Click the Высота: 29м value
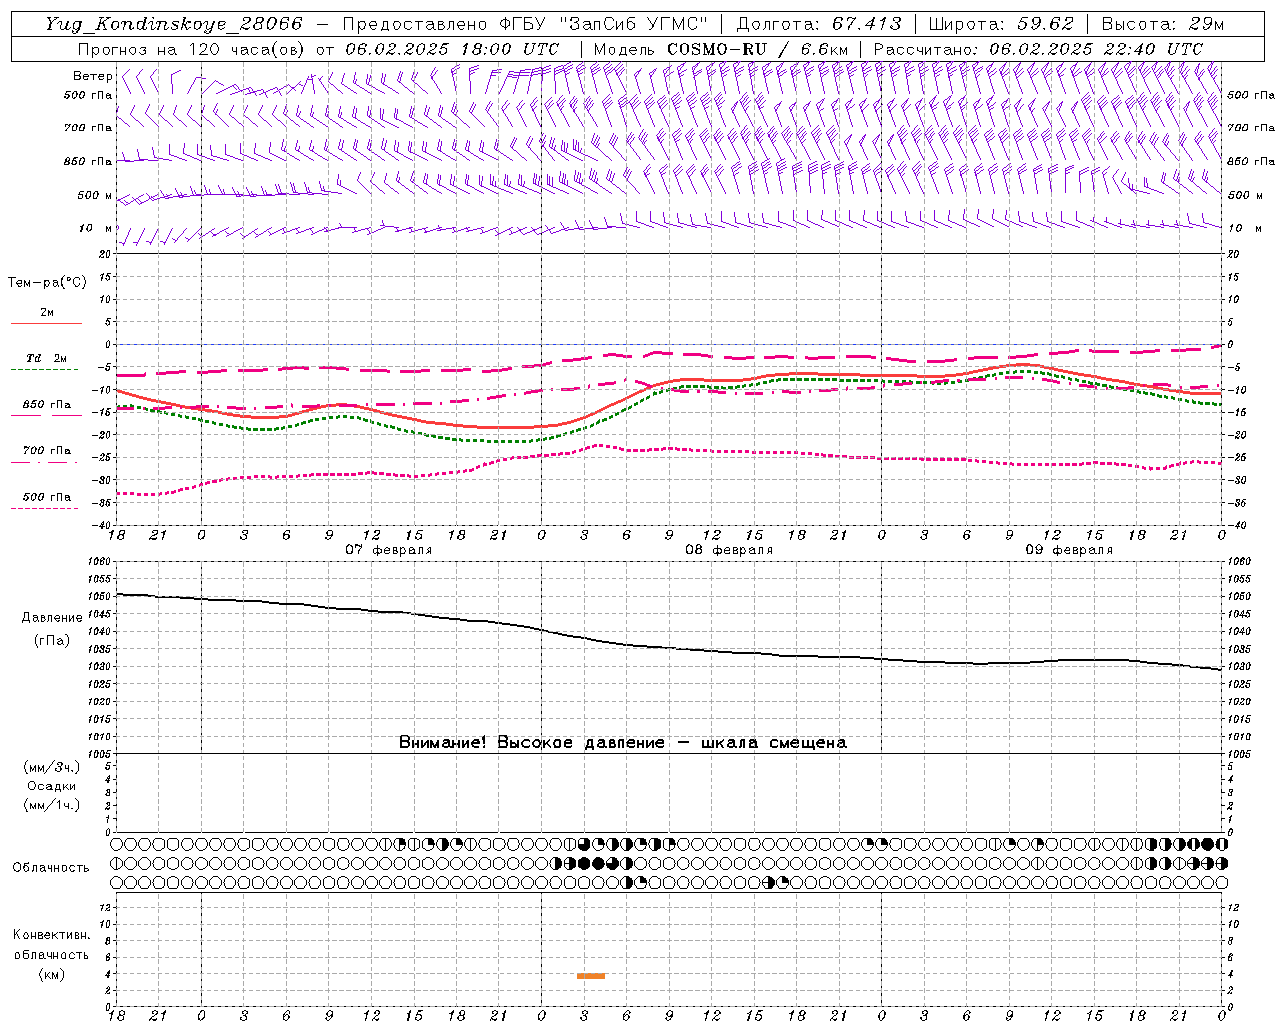Screen dimensions: 1280x1024 click(1163, 24)
